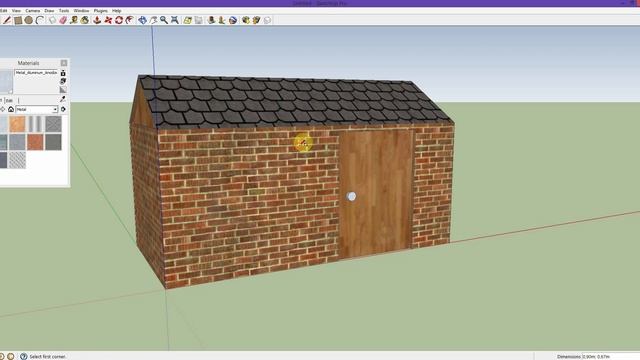The image size is (640, 360).
Task: Click the In Model home icon
Action: (x=11, y=109)
